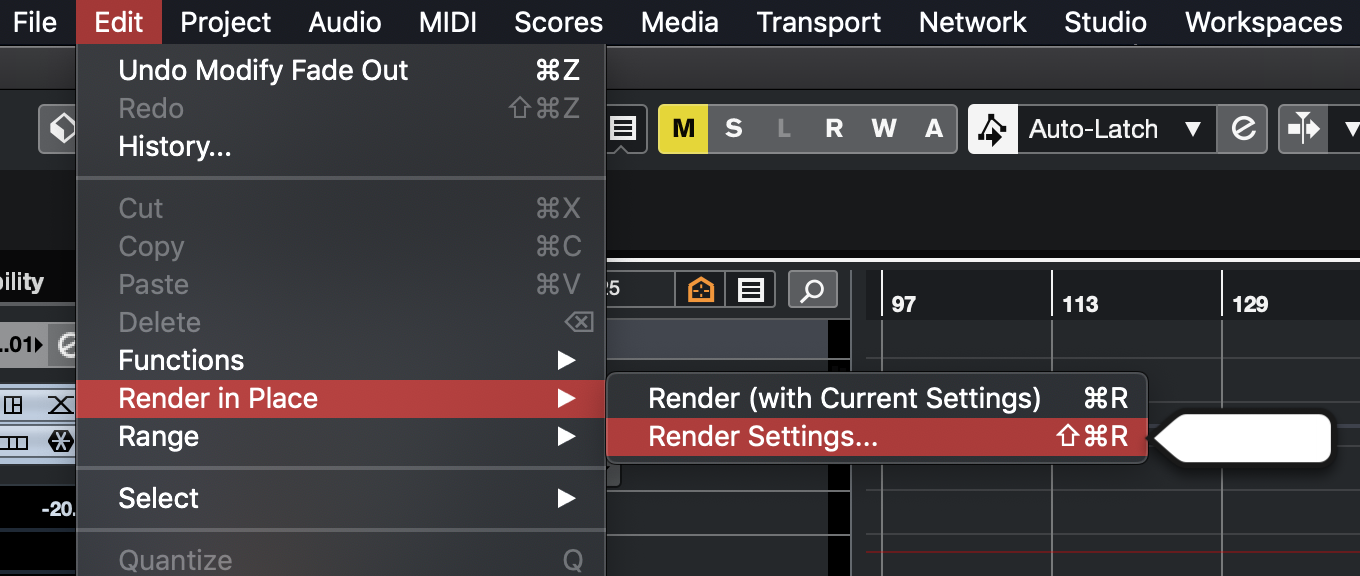1360x576 pixels.
Task: Open the magnifier search icon above tracks
Action: click(x=812, y=290)
